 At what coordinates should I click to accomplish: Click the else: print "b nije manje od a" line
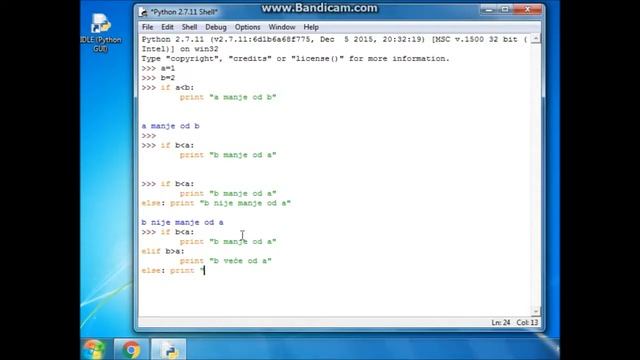tap(216, 203)
